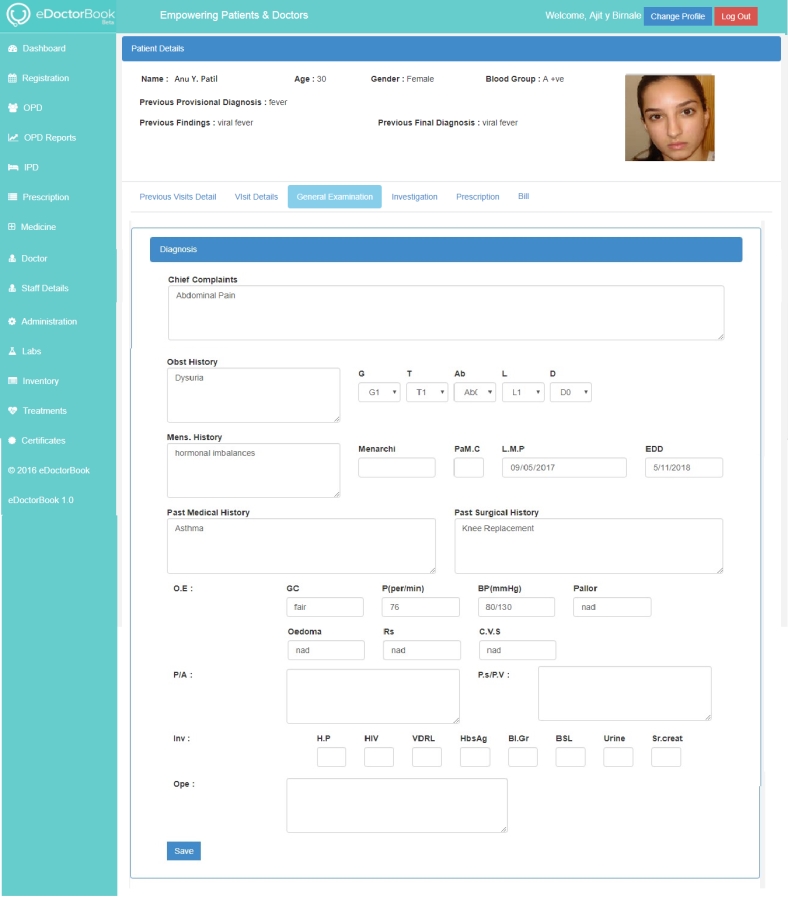This screenshot has width=788, height=900.
Task: Open the Previous Visits Detail tab
Action: [x=177, y=197]
